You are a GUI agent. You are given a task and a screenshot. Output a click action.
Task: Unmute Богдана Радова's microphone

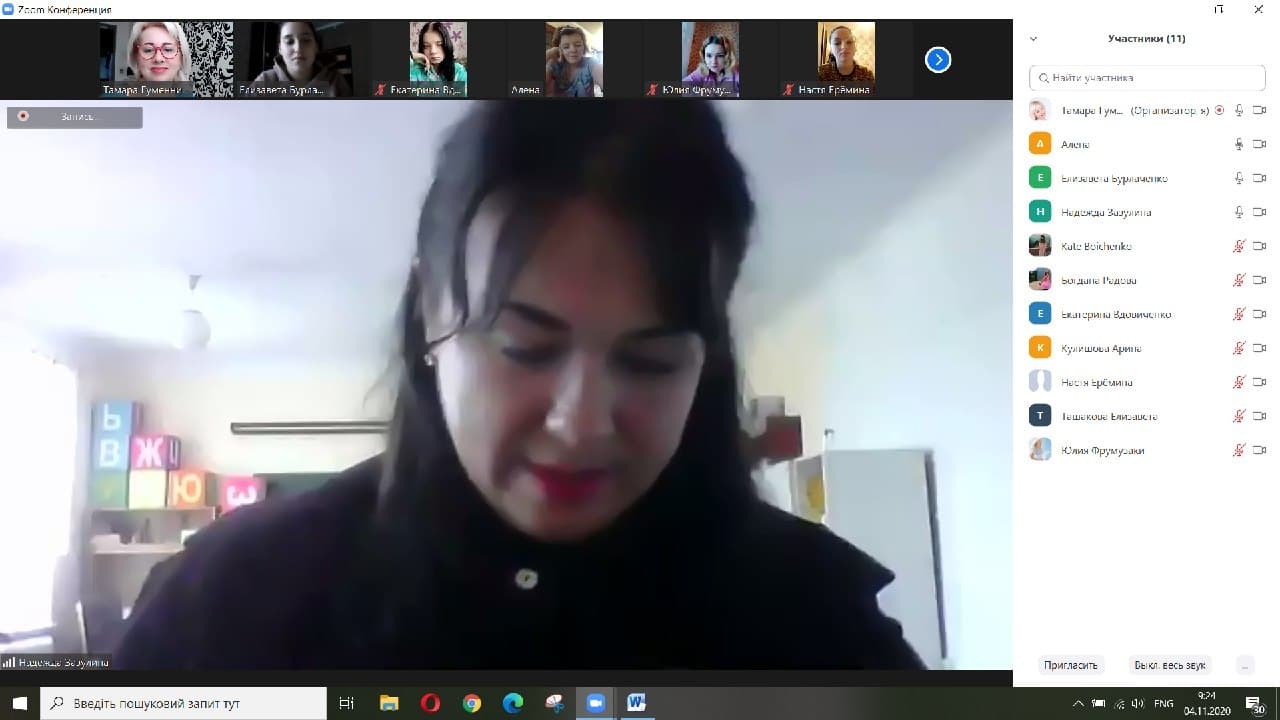click(x=1239, y=280)
